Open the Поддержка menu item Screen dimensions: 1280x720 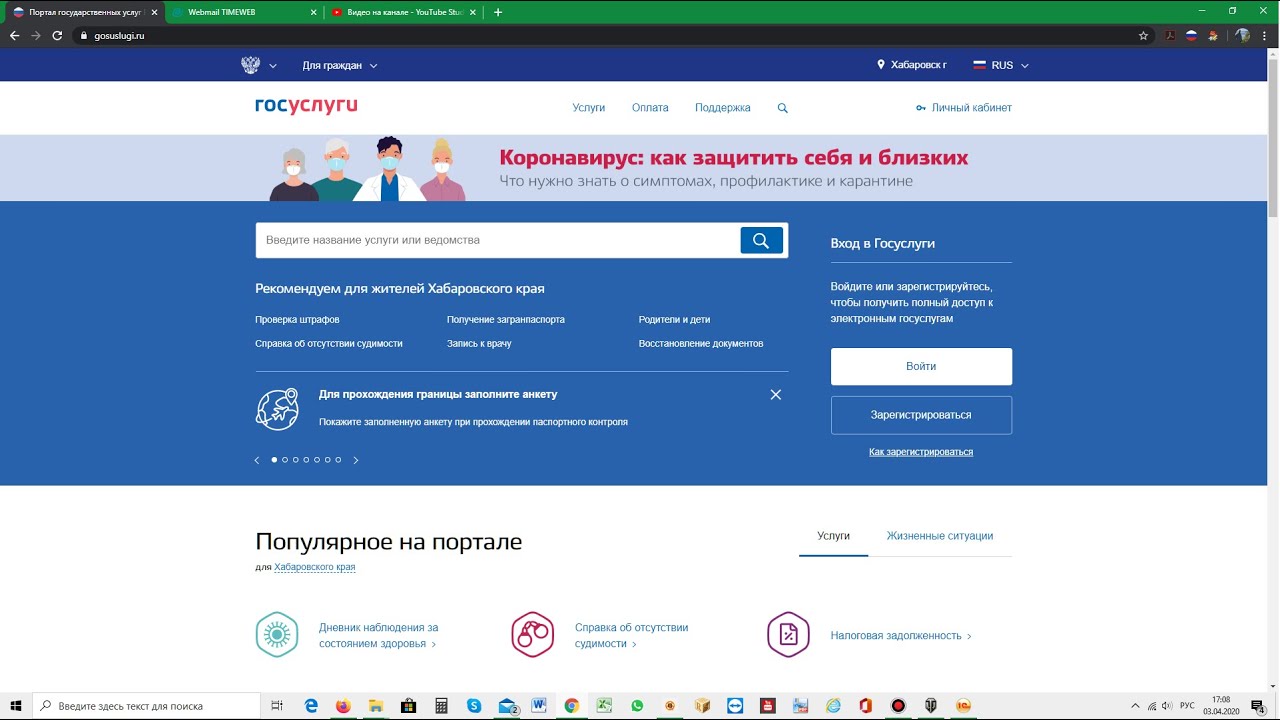click(723, 108)
